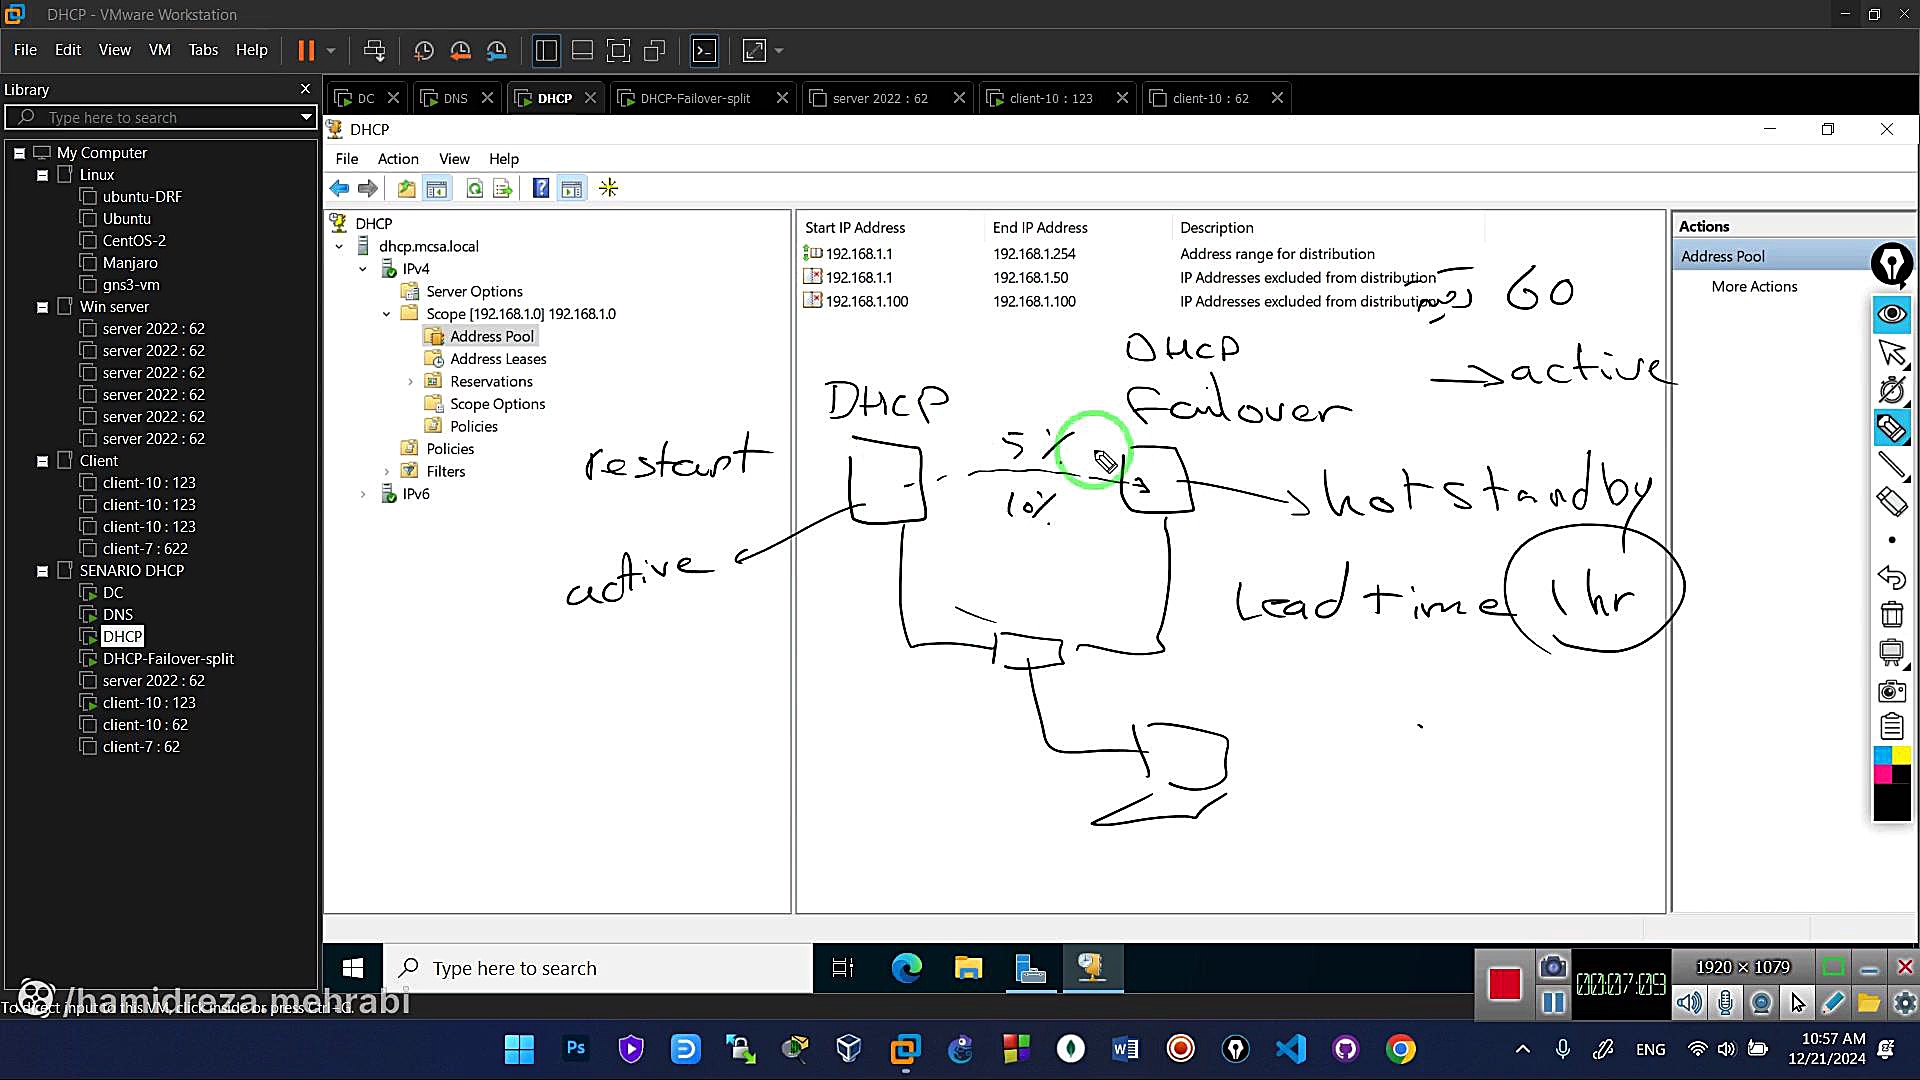
Task: Select the eraser tool in annotation bar
Action: [x=1891, y=501]
